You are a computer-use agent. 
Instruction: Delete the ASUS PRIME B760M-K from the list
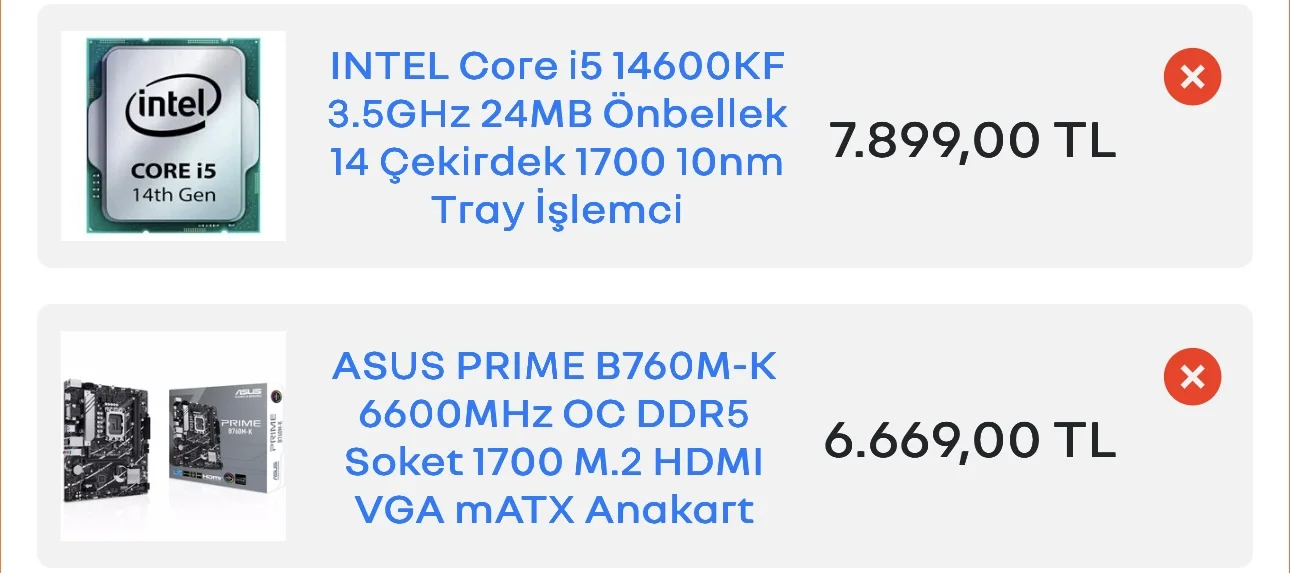coord(1192,377)
